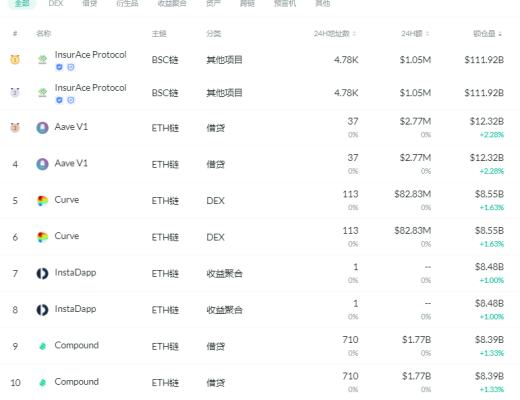
Task: Click Aave logo in row 4
Action: tap(42, 164)
